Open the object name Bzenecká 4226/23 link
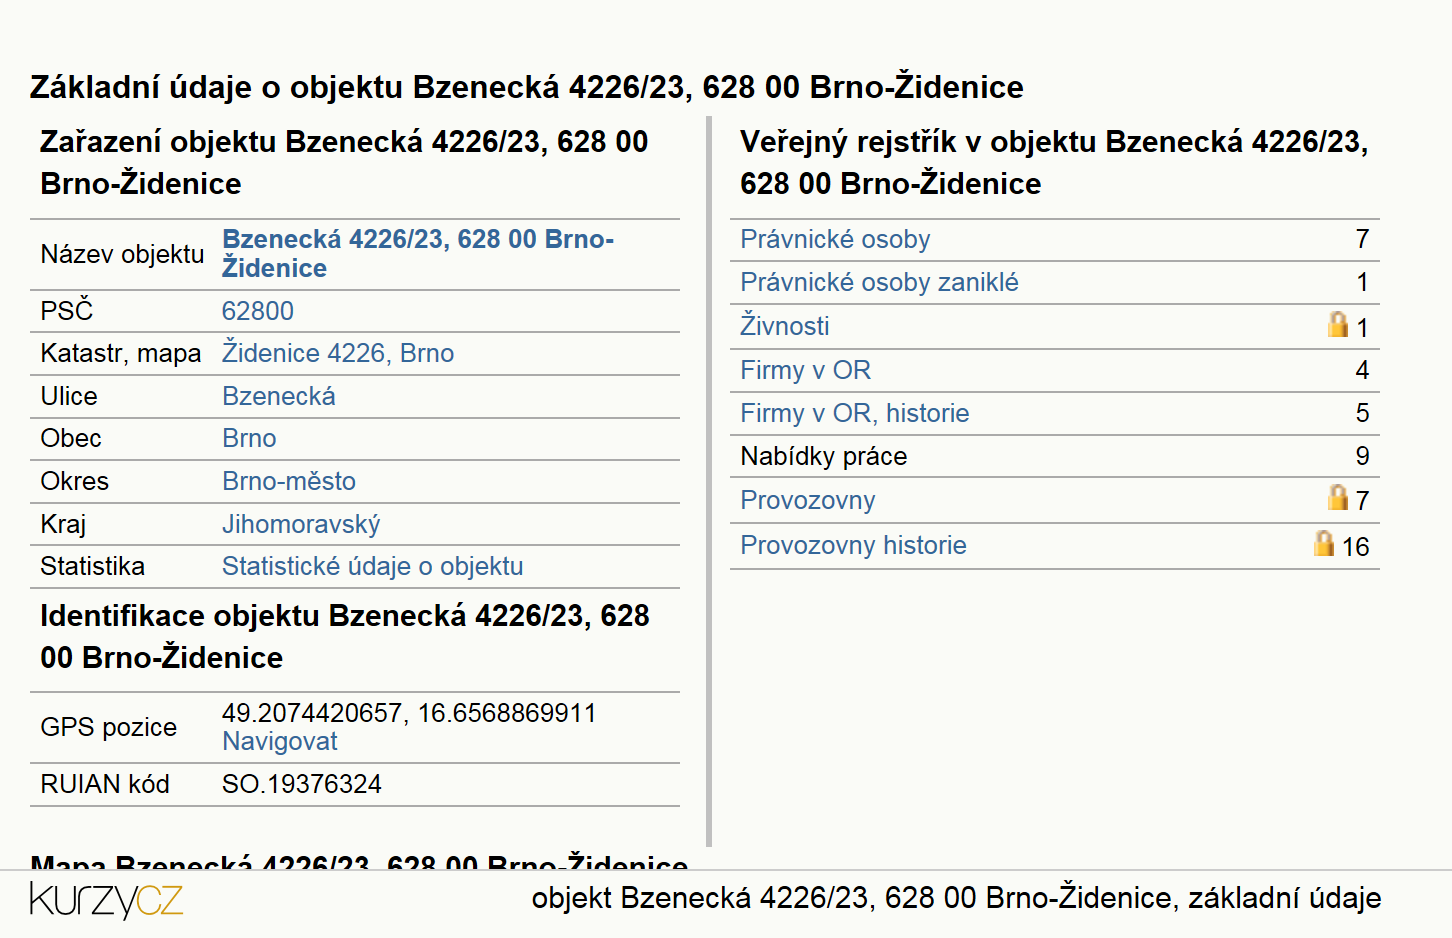 point(418,253)
